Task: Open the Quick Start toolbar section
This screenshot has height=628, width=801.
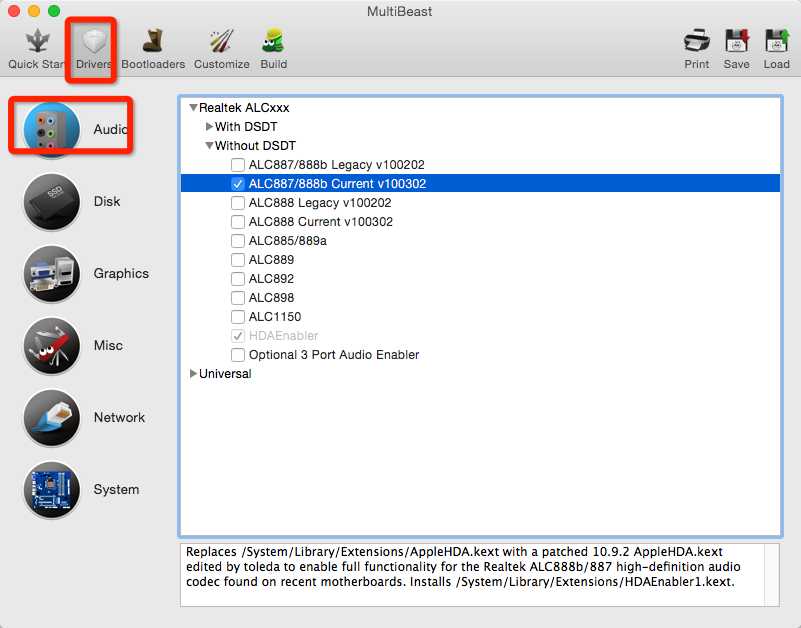Action: tap(37, 49)
